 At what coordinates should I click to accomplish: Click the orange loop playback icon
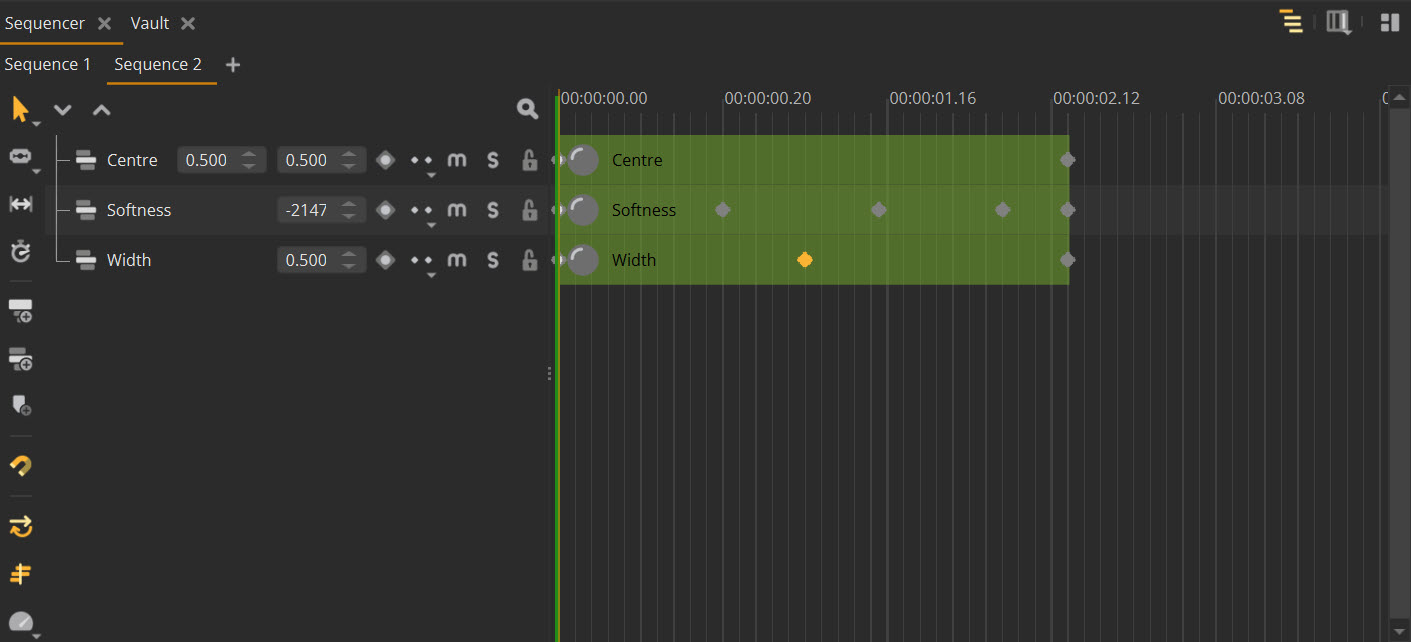[x=20, y=525]
